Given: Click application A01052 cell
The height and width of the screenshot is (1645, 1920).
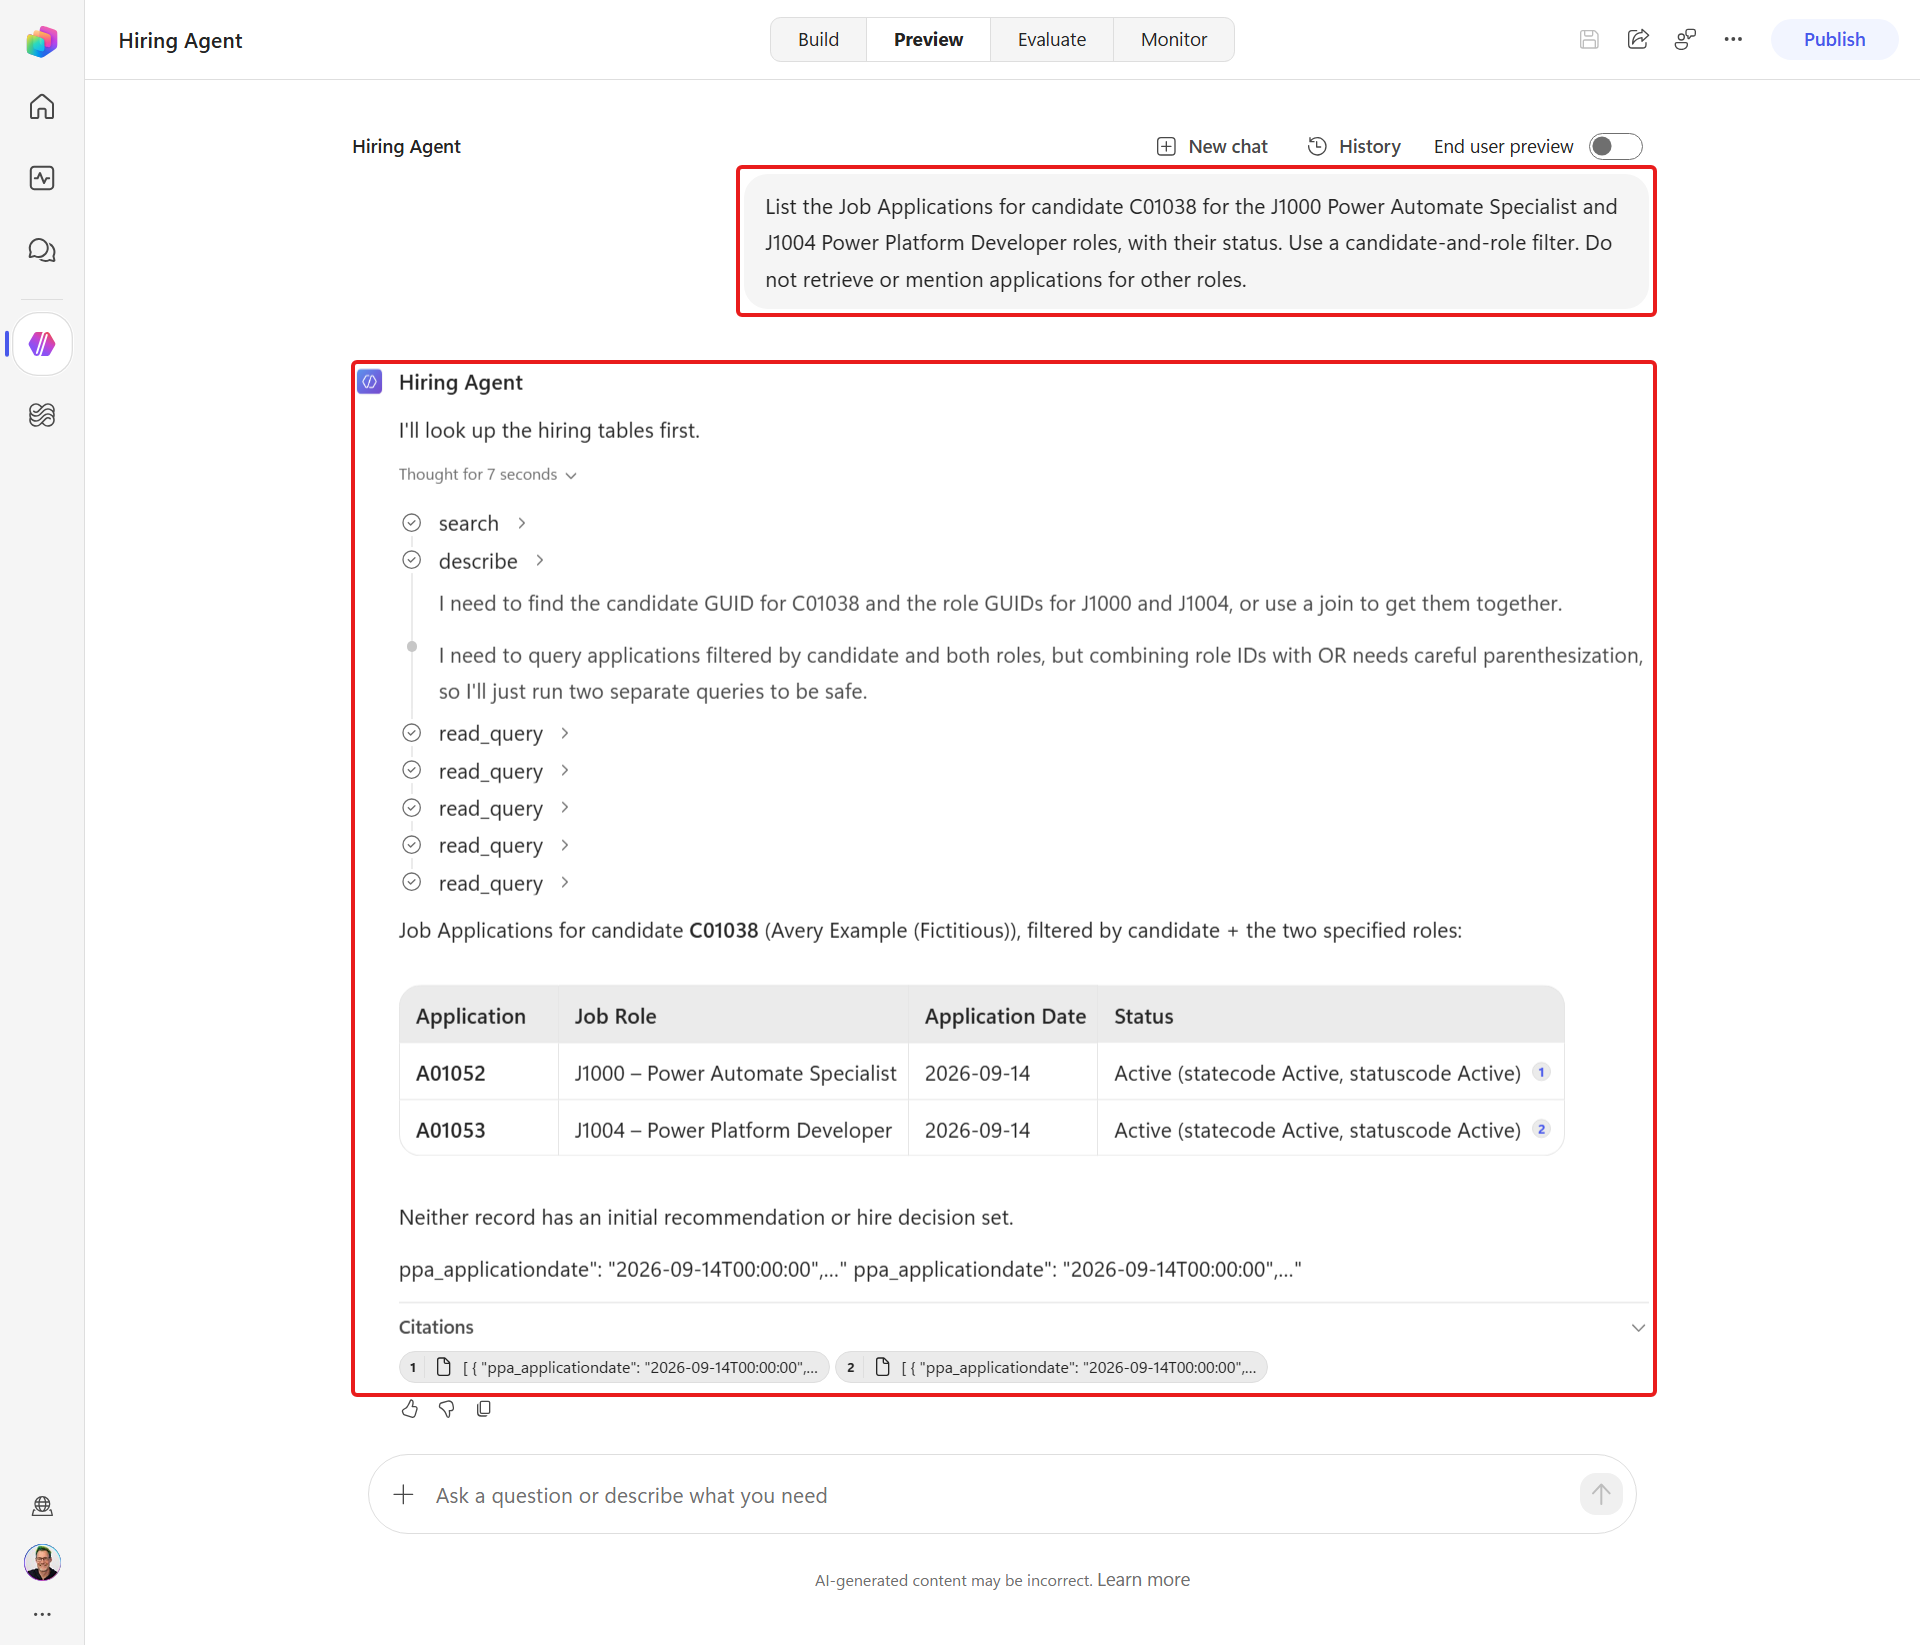Looking at the screenshot, I should point(479,1073).
